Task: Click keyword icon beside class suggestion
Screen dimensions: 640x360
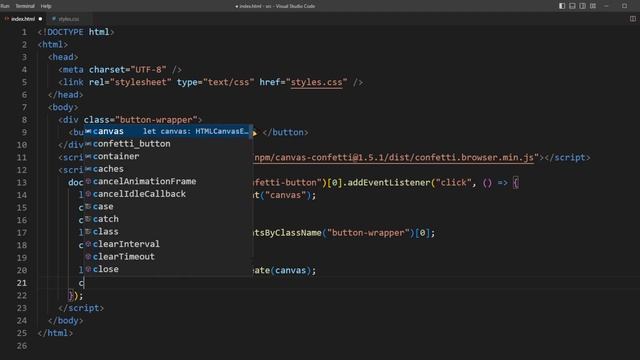Action: pyautogui.click(x=88, y=231)
